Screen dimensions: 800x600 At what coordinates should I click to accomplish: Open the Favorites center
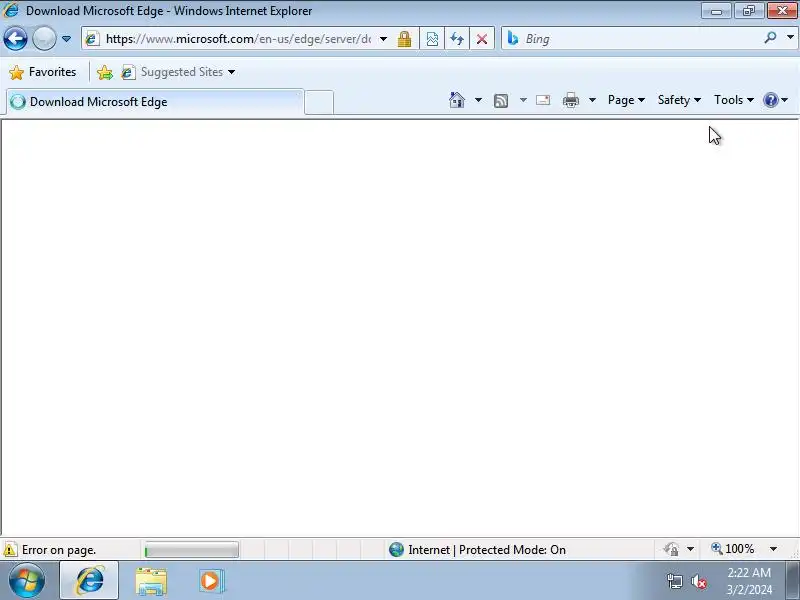[43, 72]
